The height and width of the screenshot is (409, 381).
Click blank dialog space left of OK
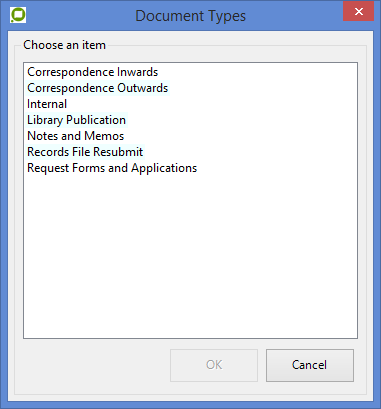(x=93, y=365)
